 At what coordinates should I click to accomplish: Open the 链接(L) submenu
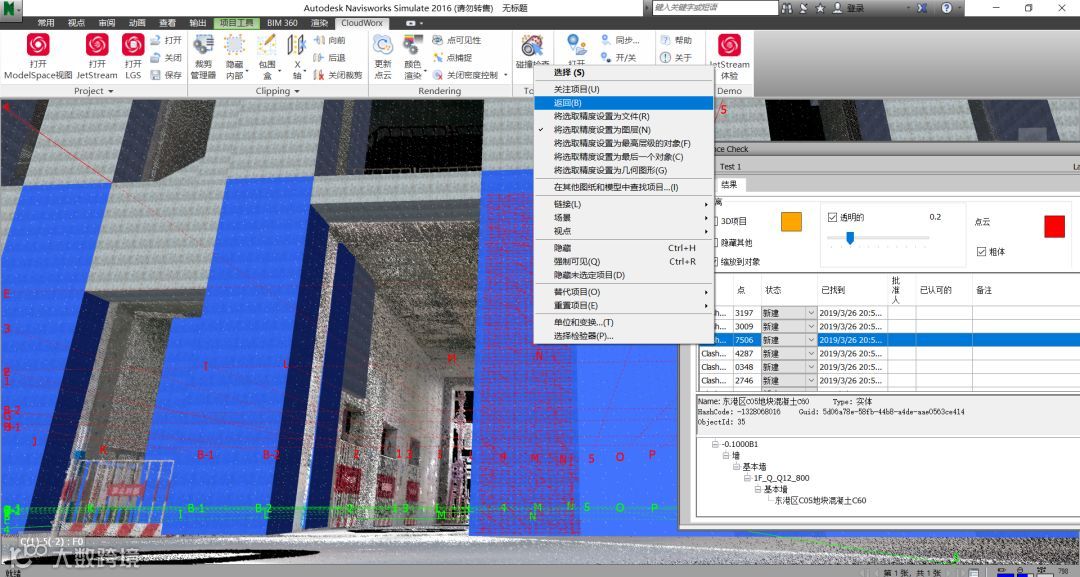tap(623, 204)
